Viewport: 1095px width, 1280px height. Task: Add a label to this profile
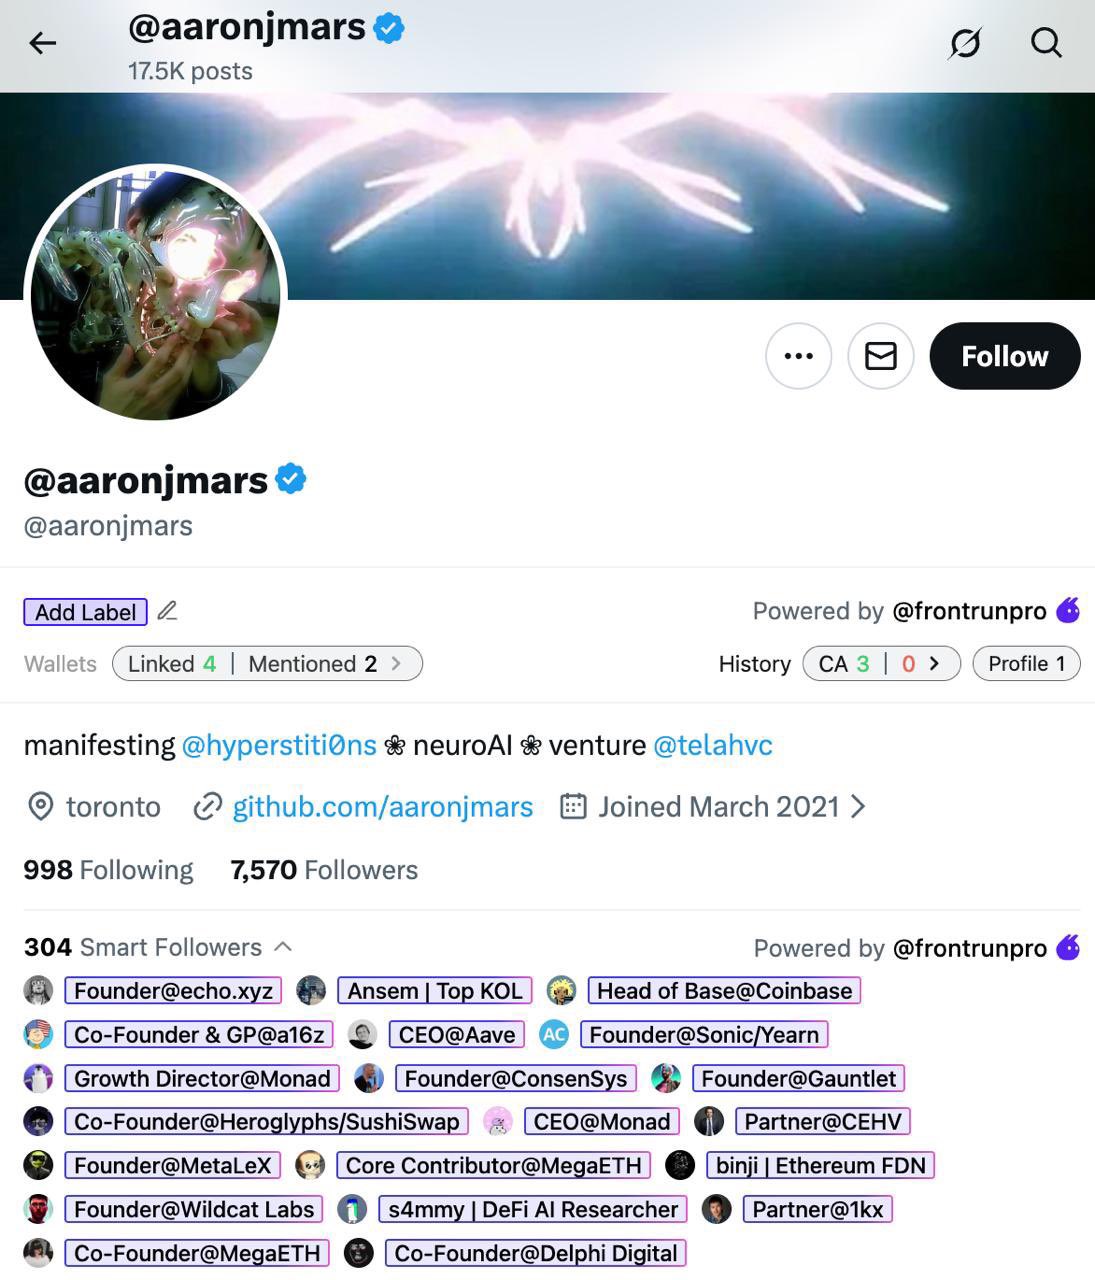coord(86,612)
